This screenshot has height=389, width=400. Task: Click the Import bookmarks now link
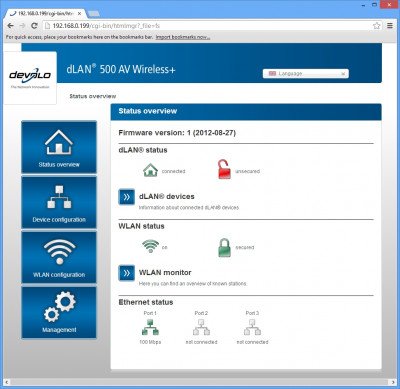(183, 37)
